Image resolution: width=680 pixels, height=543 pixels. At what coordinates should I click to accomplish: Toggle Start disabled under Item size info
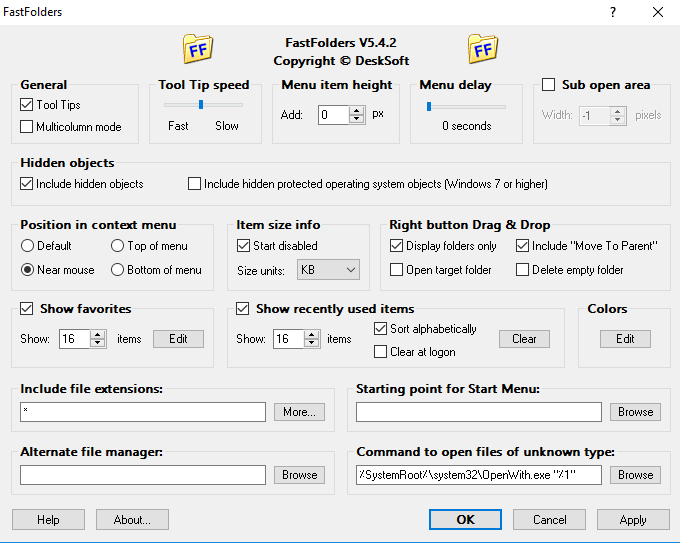pos(243,245)
